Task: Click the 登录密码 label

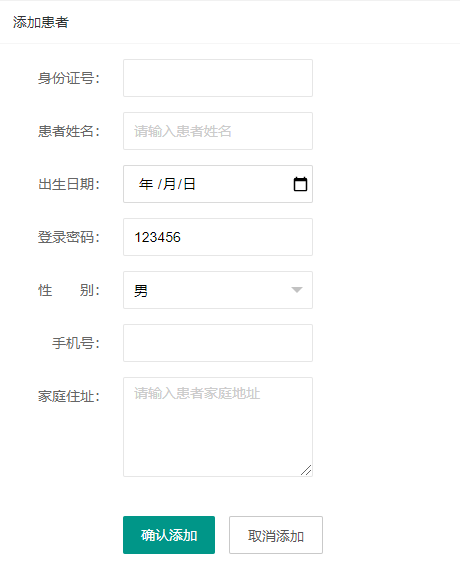Action: (69, 237)
